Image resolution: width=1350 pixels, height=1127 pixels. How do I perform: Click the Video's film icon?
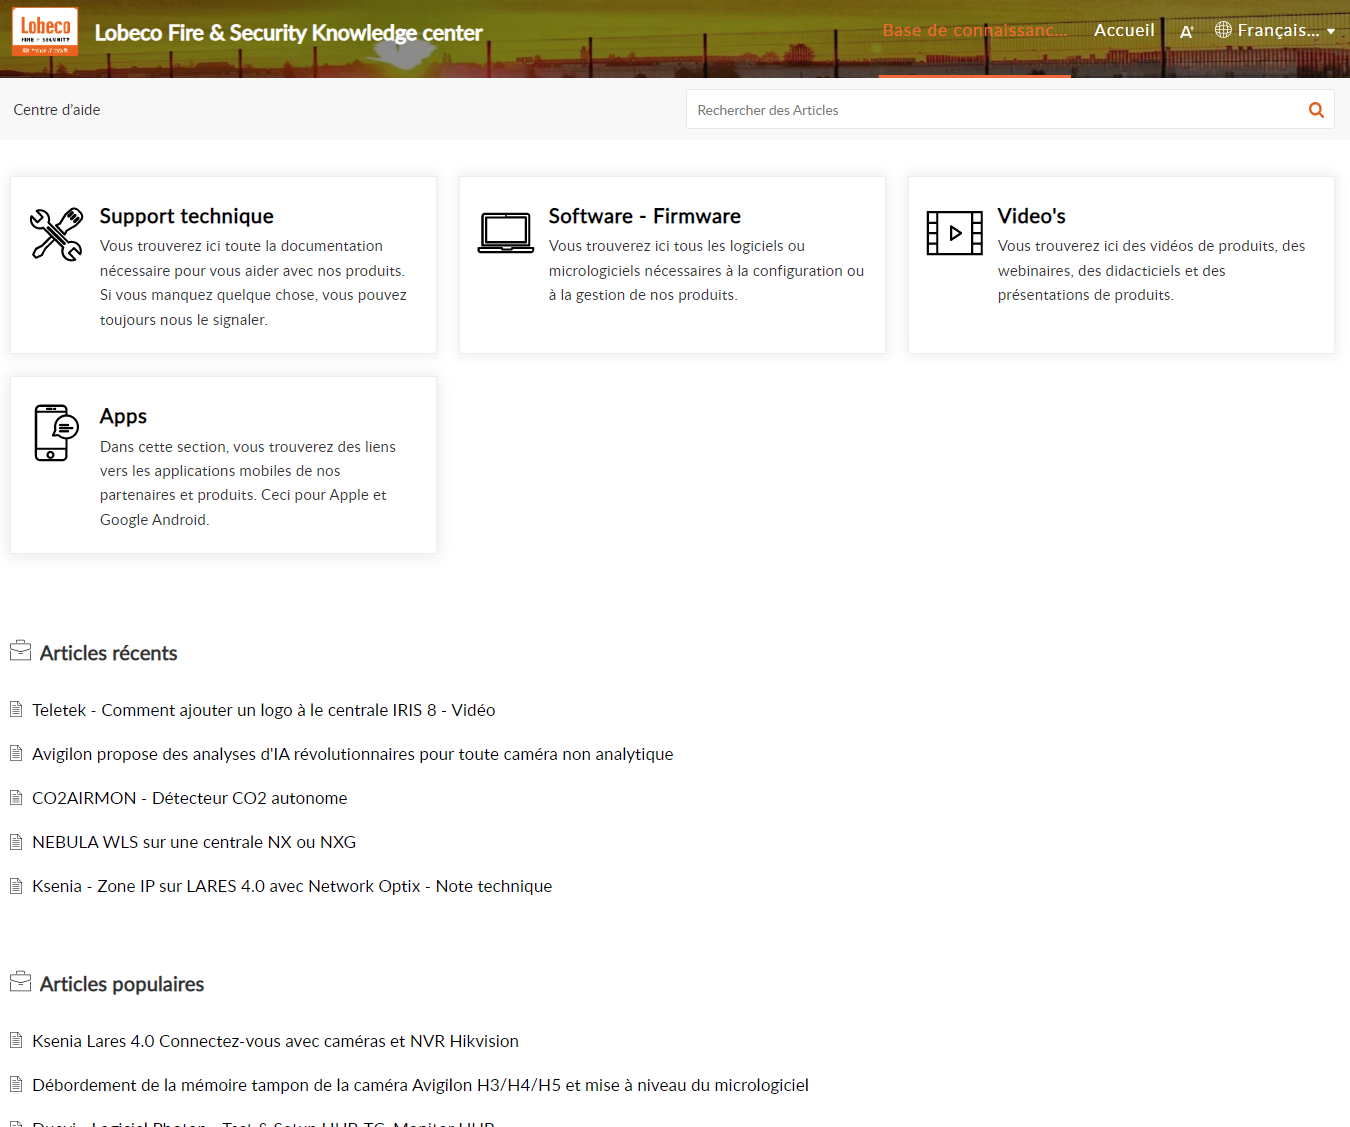[x=954, y=233]
